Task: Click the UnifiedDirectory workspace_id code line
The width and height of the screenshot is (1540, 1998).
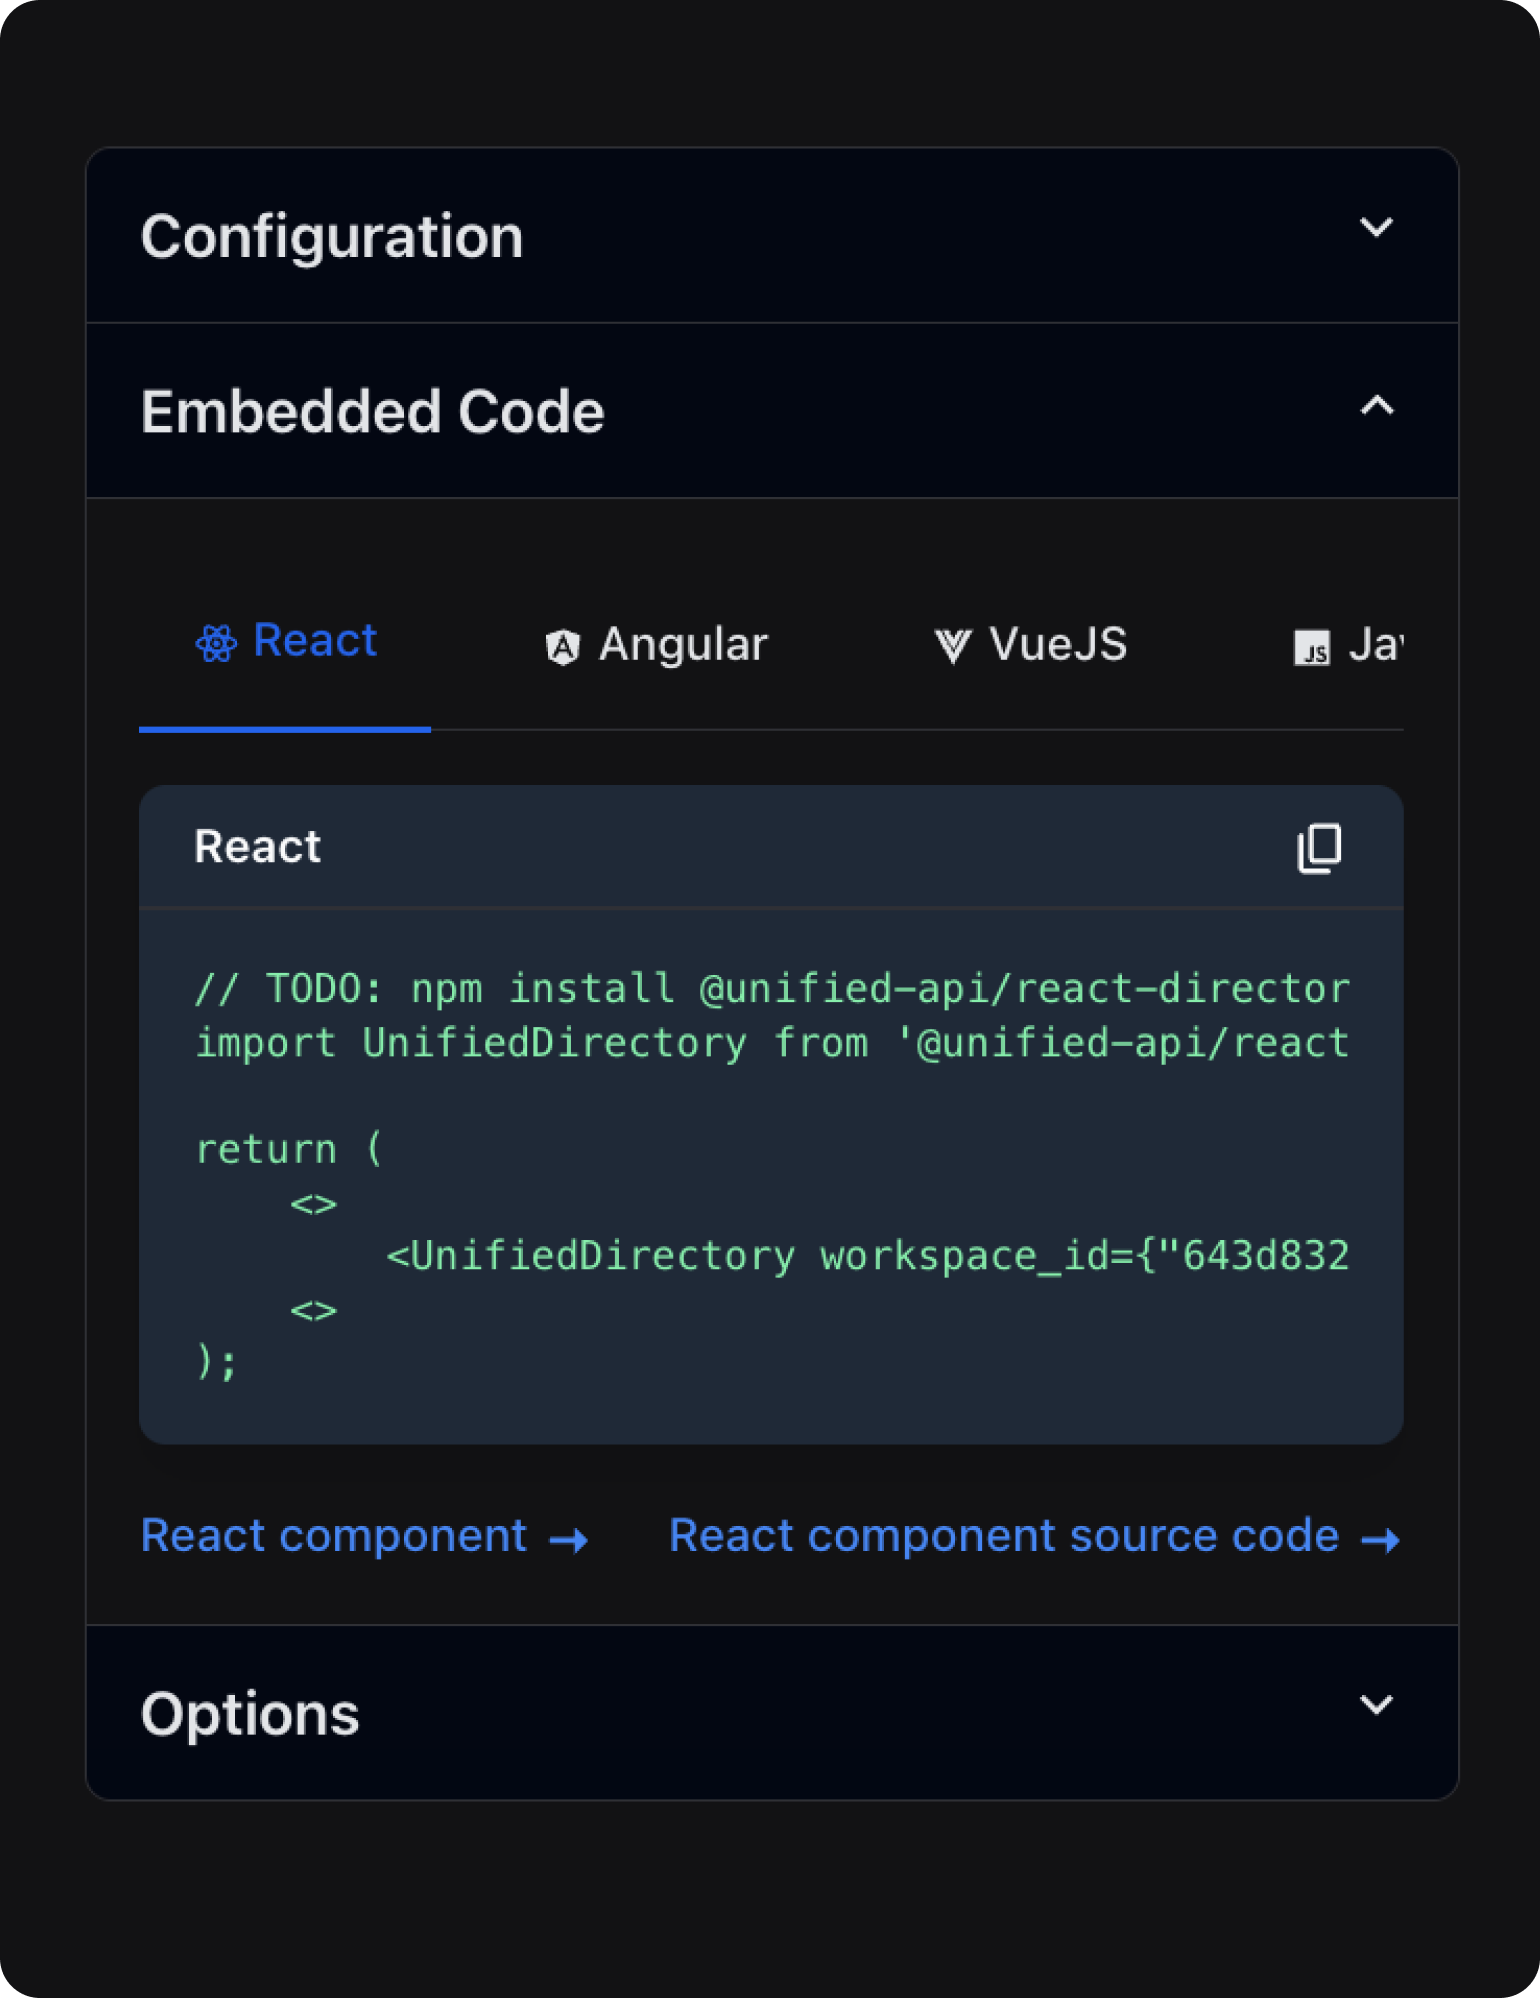Action: 867,1256
